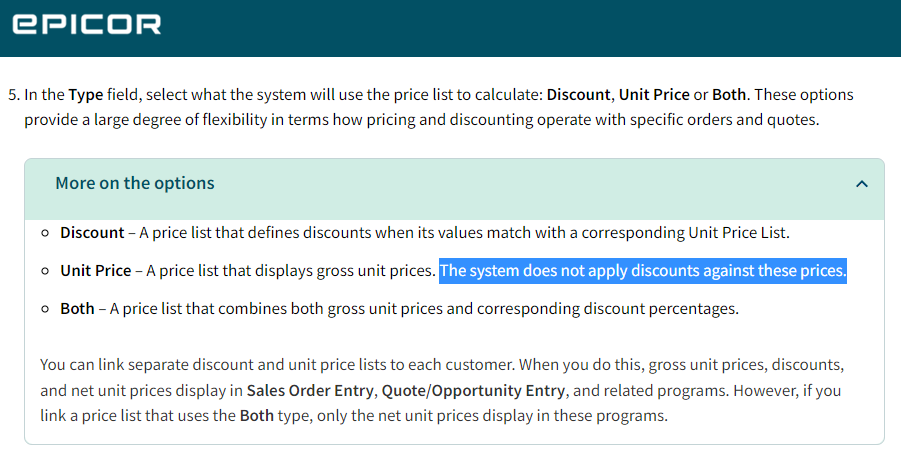Click the step number 5 marker
This screenshot has width=901, height=461.
13,95
